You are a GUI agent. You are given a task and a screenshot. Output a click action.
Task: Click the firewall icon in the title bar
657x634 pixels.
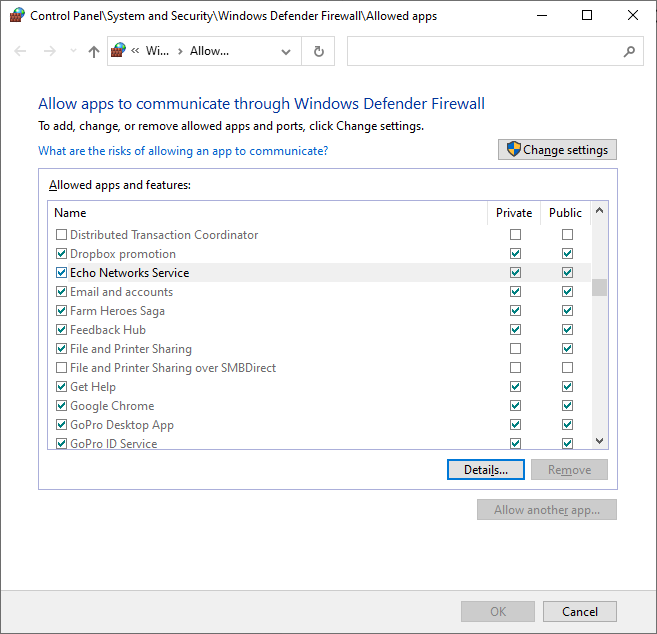[x=17, y=16]
